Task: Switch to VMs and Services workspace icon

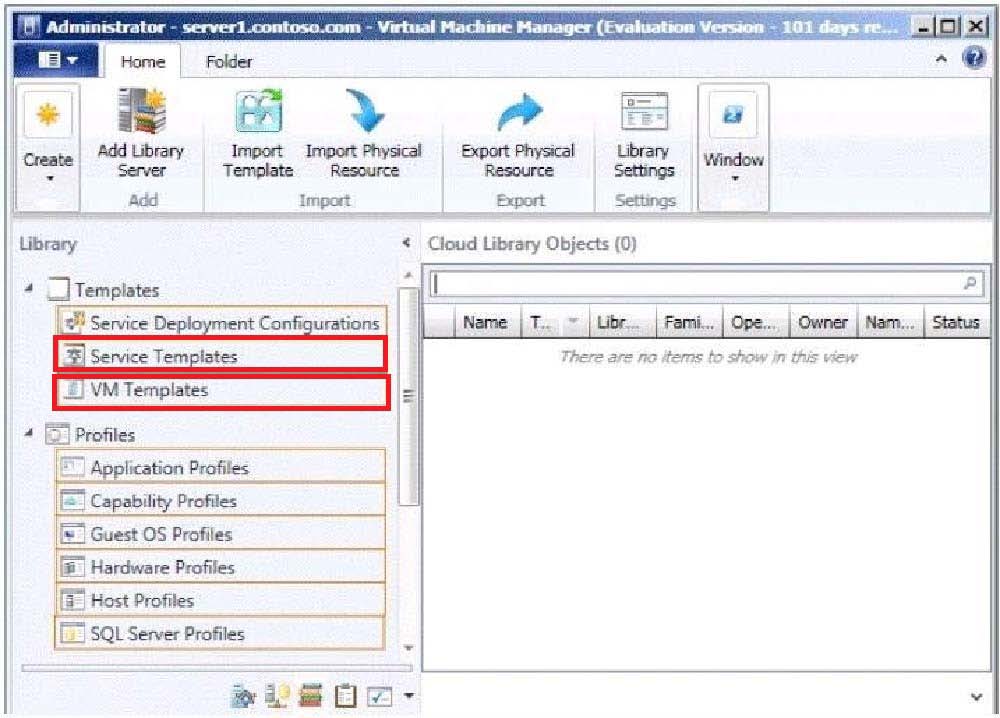Action: click(x=244, y=696)
